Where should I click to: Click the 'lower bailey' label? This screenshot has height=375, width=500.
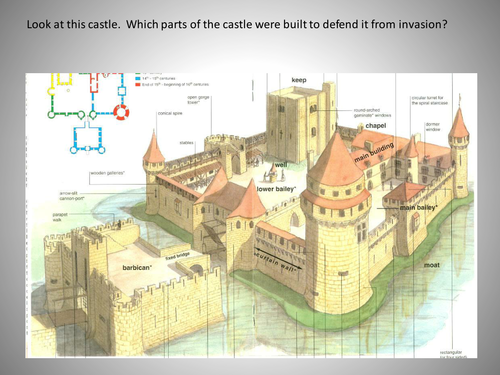click(276, 189)
